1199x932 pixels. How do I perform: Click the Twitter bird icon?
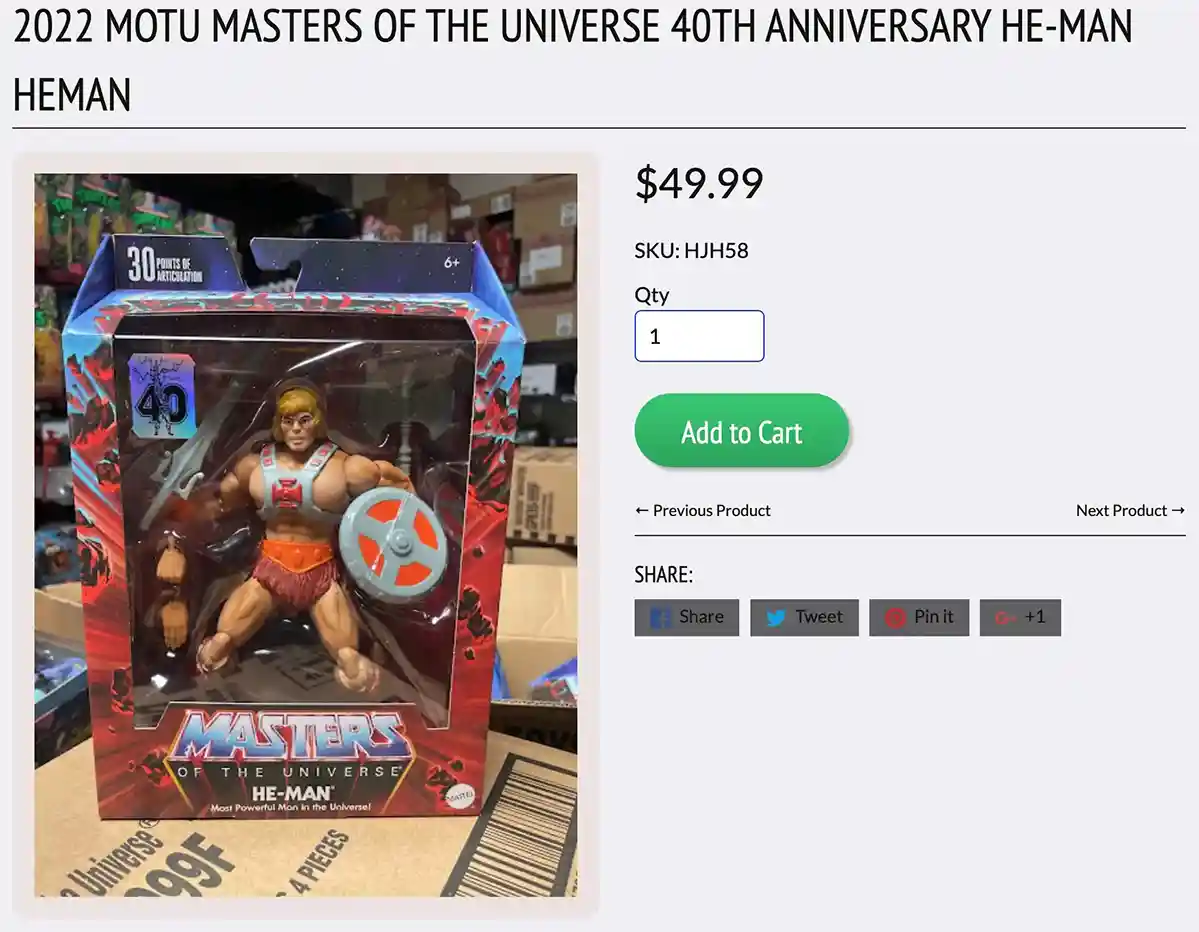coord(776,618)
